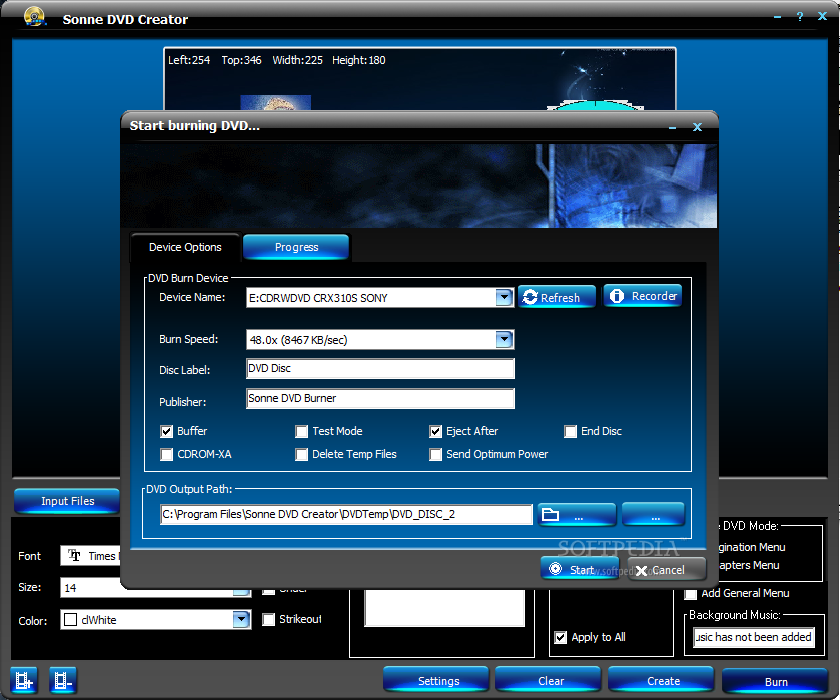The image size is (840, 700).
Task: Click the DVD output path text field
Action: (x=346, y=514)
